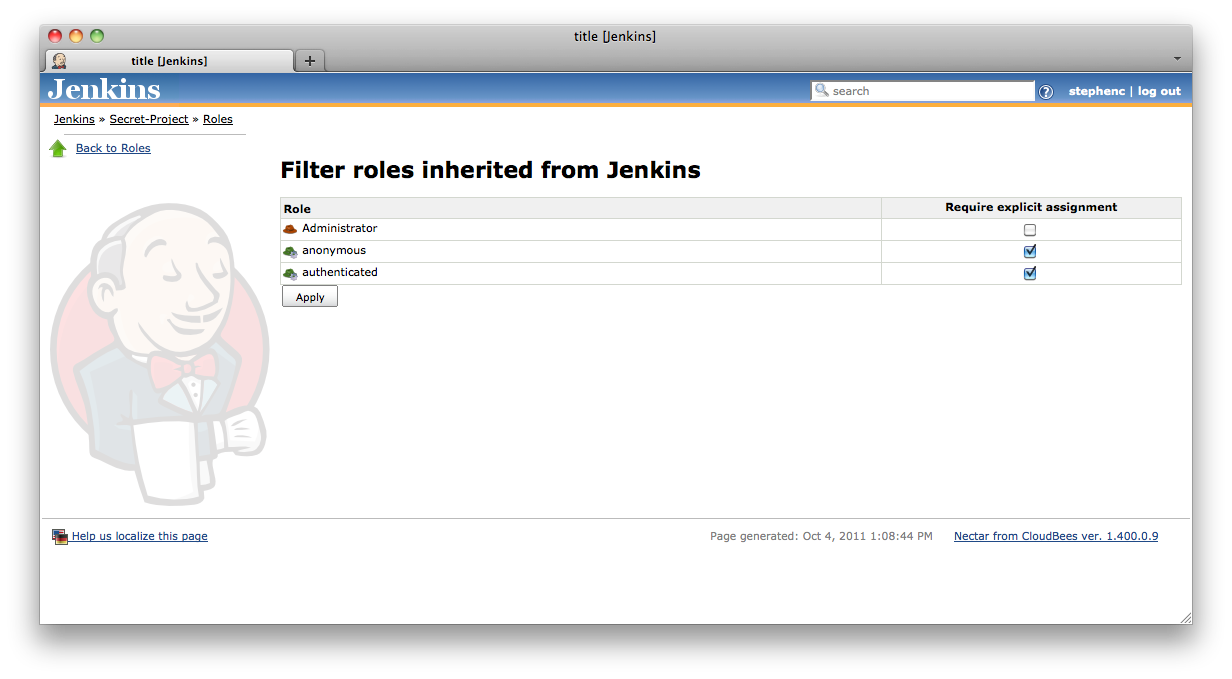The height and width of the screenshot is (679, 1232).
Task: Click the log out link
Action: click(x=1159, y=91)
